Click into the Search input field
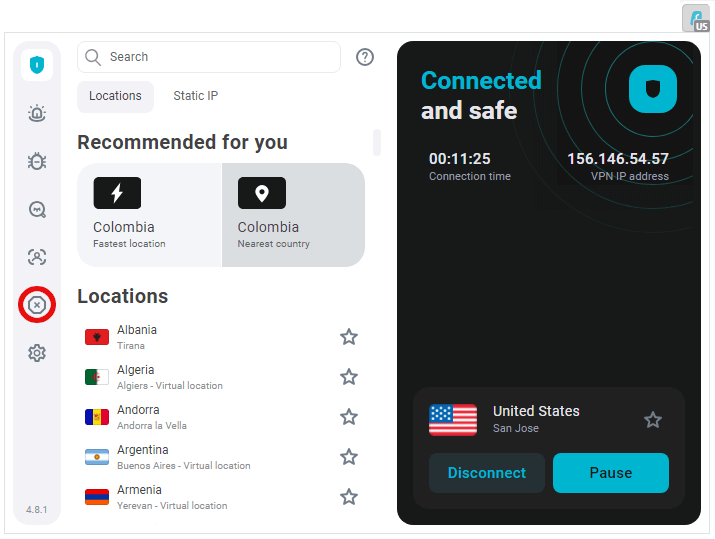 209,57
